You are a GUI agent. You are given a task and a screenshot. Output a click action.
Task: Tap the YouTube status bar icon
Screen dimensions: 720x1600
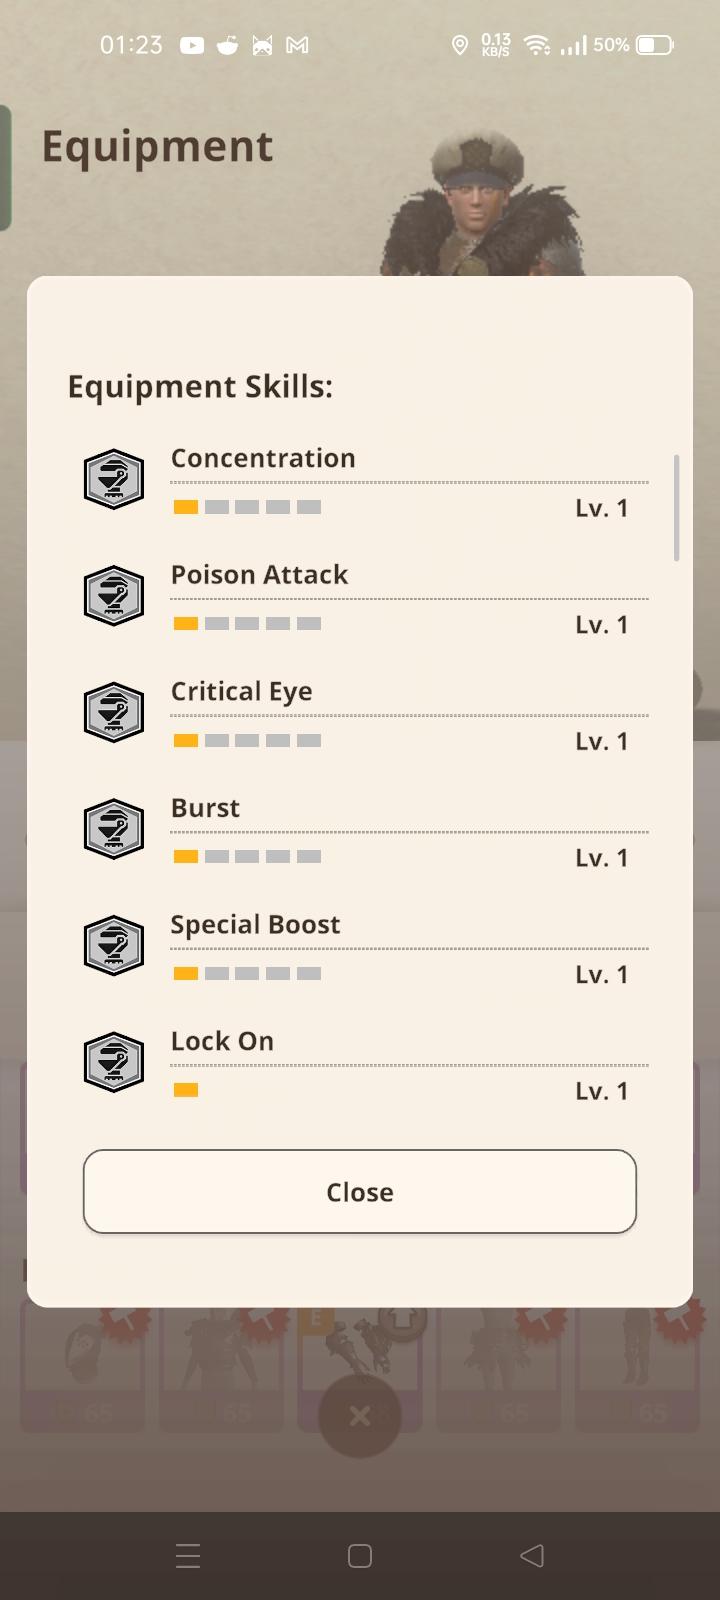point(192,45)
